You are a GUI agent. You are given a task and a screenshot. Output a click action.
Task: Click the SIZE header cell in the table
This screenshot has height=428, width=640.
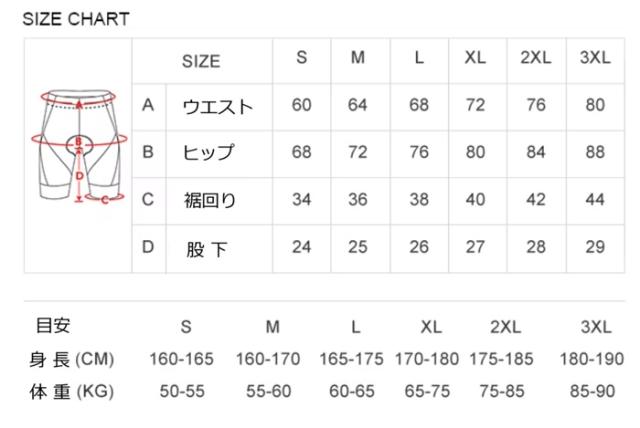pos(201,61)
